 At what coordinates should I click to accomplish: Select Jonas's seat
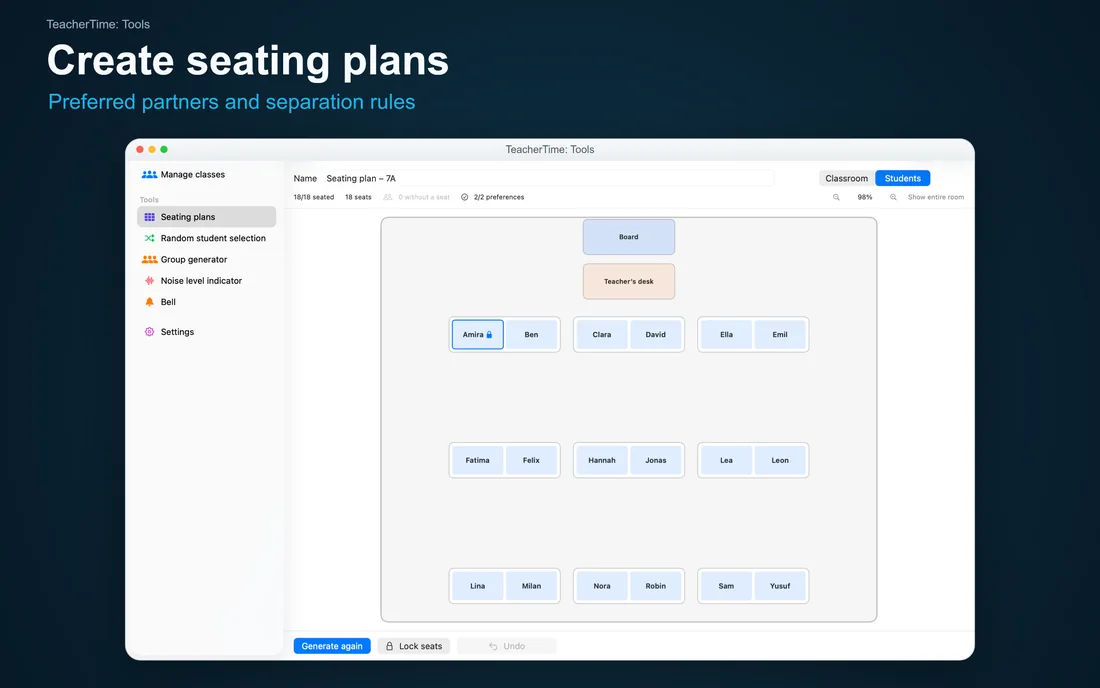[656, 461]
